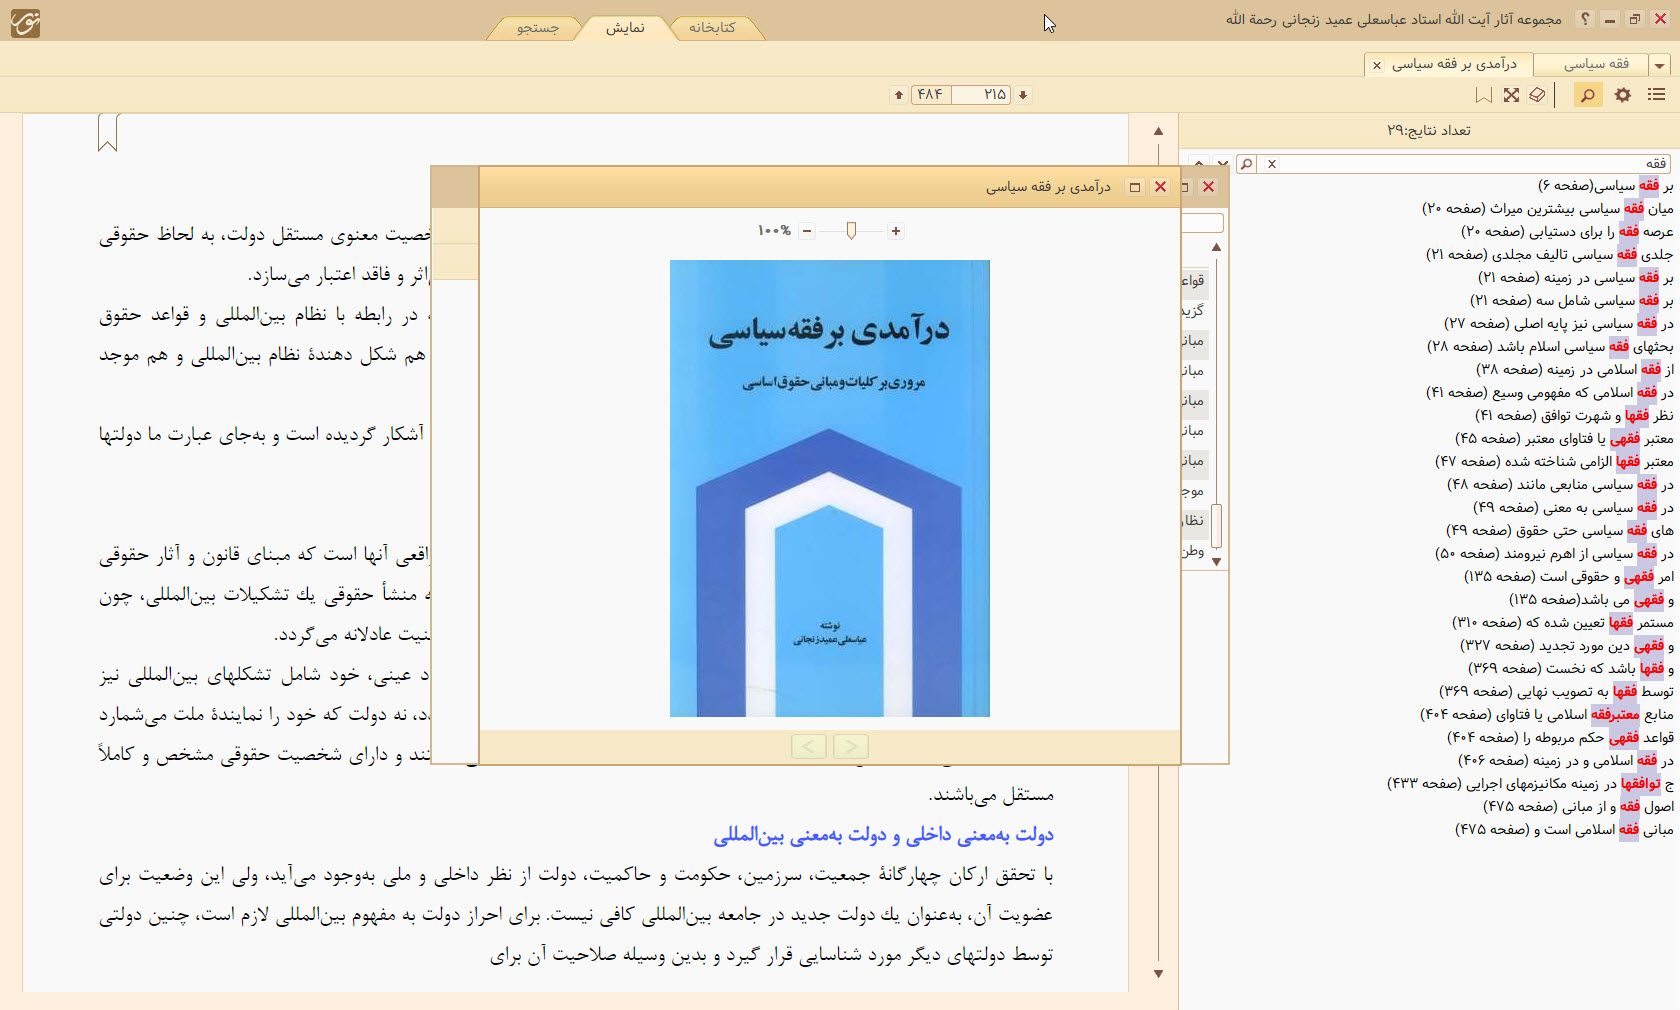Screen dimensions: 1680x1010
Task: Click the table of contents list icon
Action: pyautogui.click(x=1657, y=95)
